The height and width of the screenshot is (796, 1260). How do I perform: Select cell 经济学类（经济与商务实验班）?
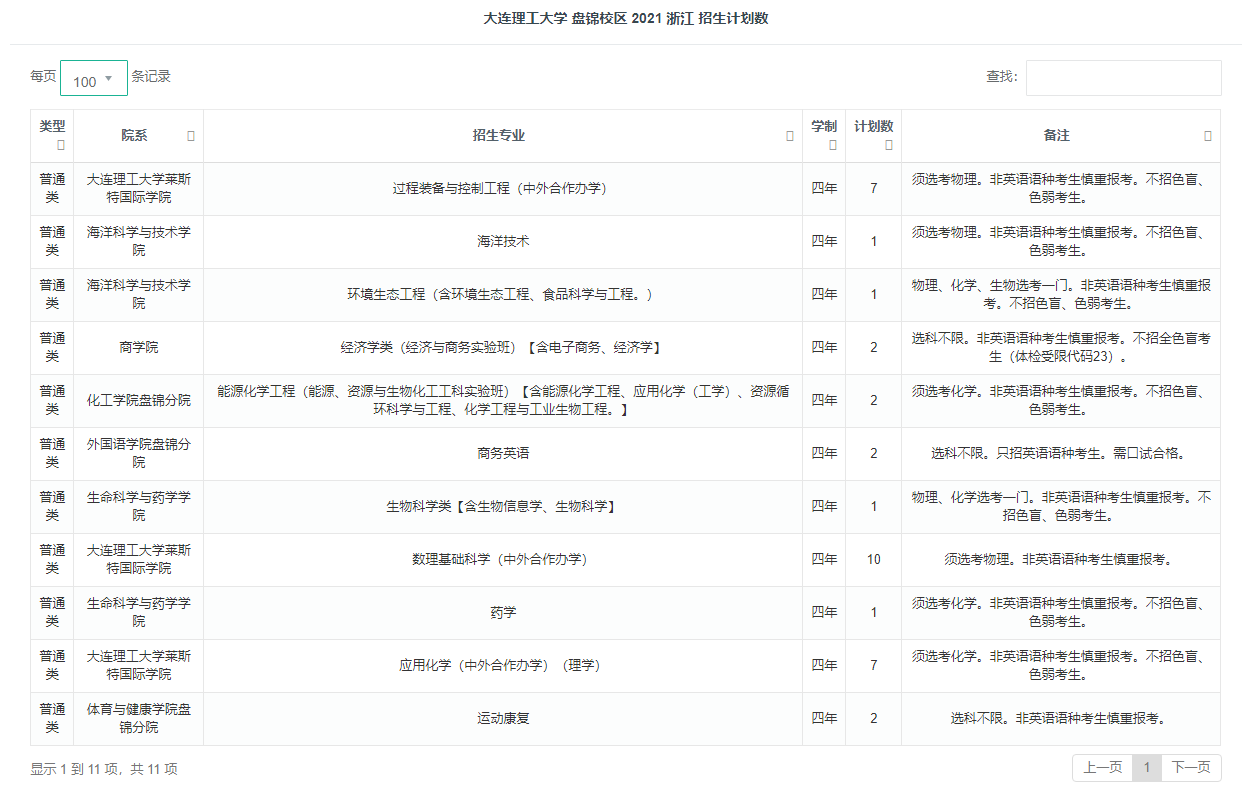click(502, 347)
